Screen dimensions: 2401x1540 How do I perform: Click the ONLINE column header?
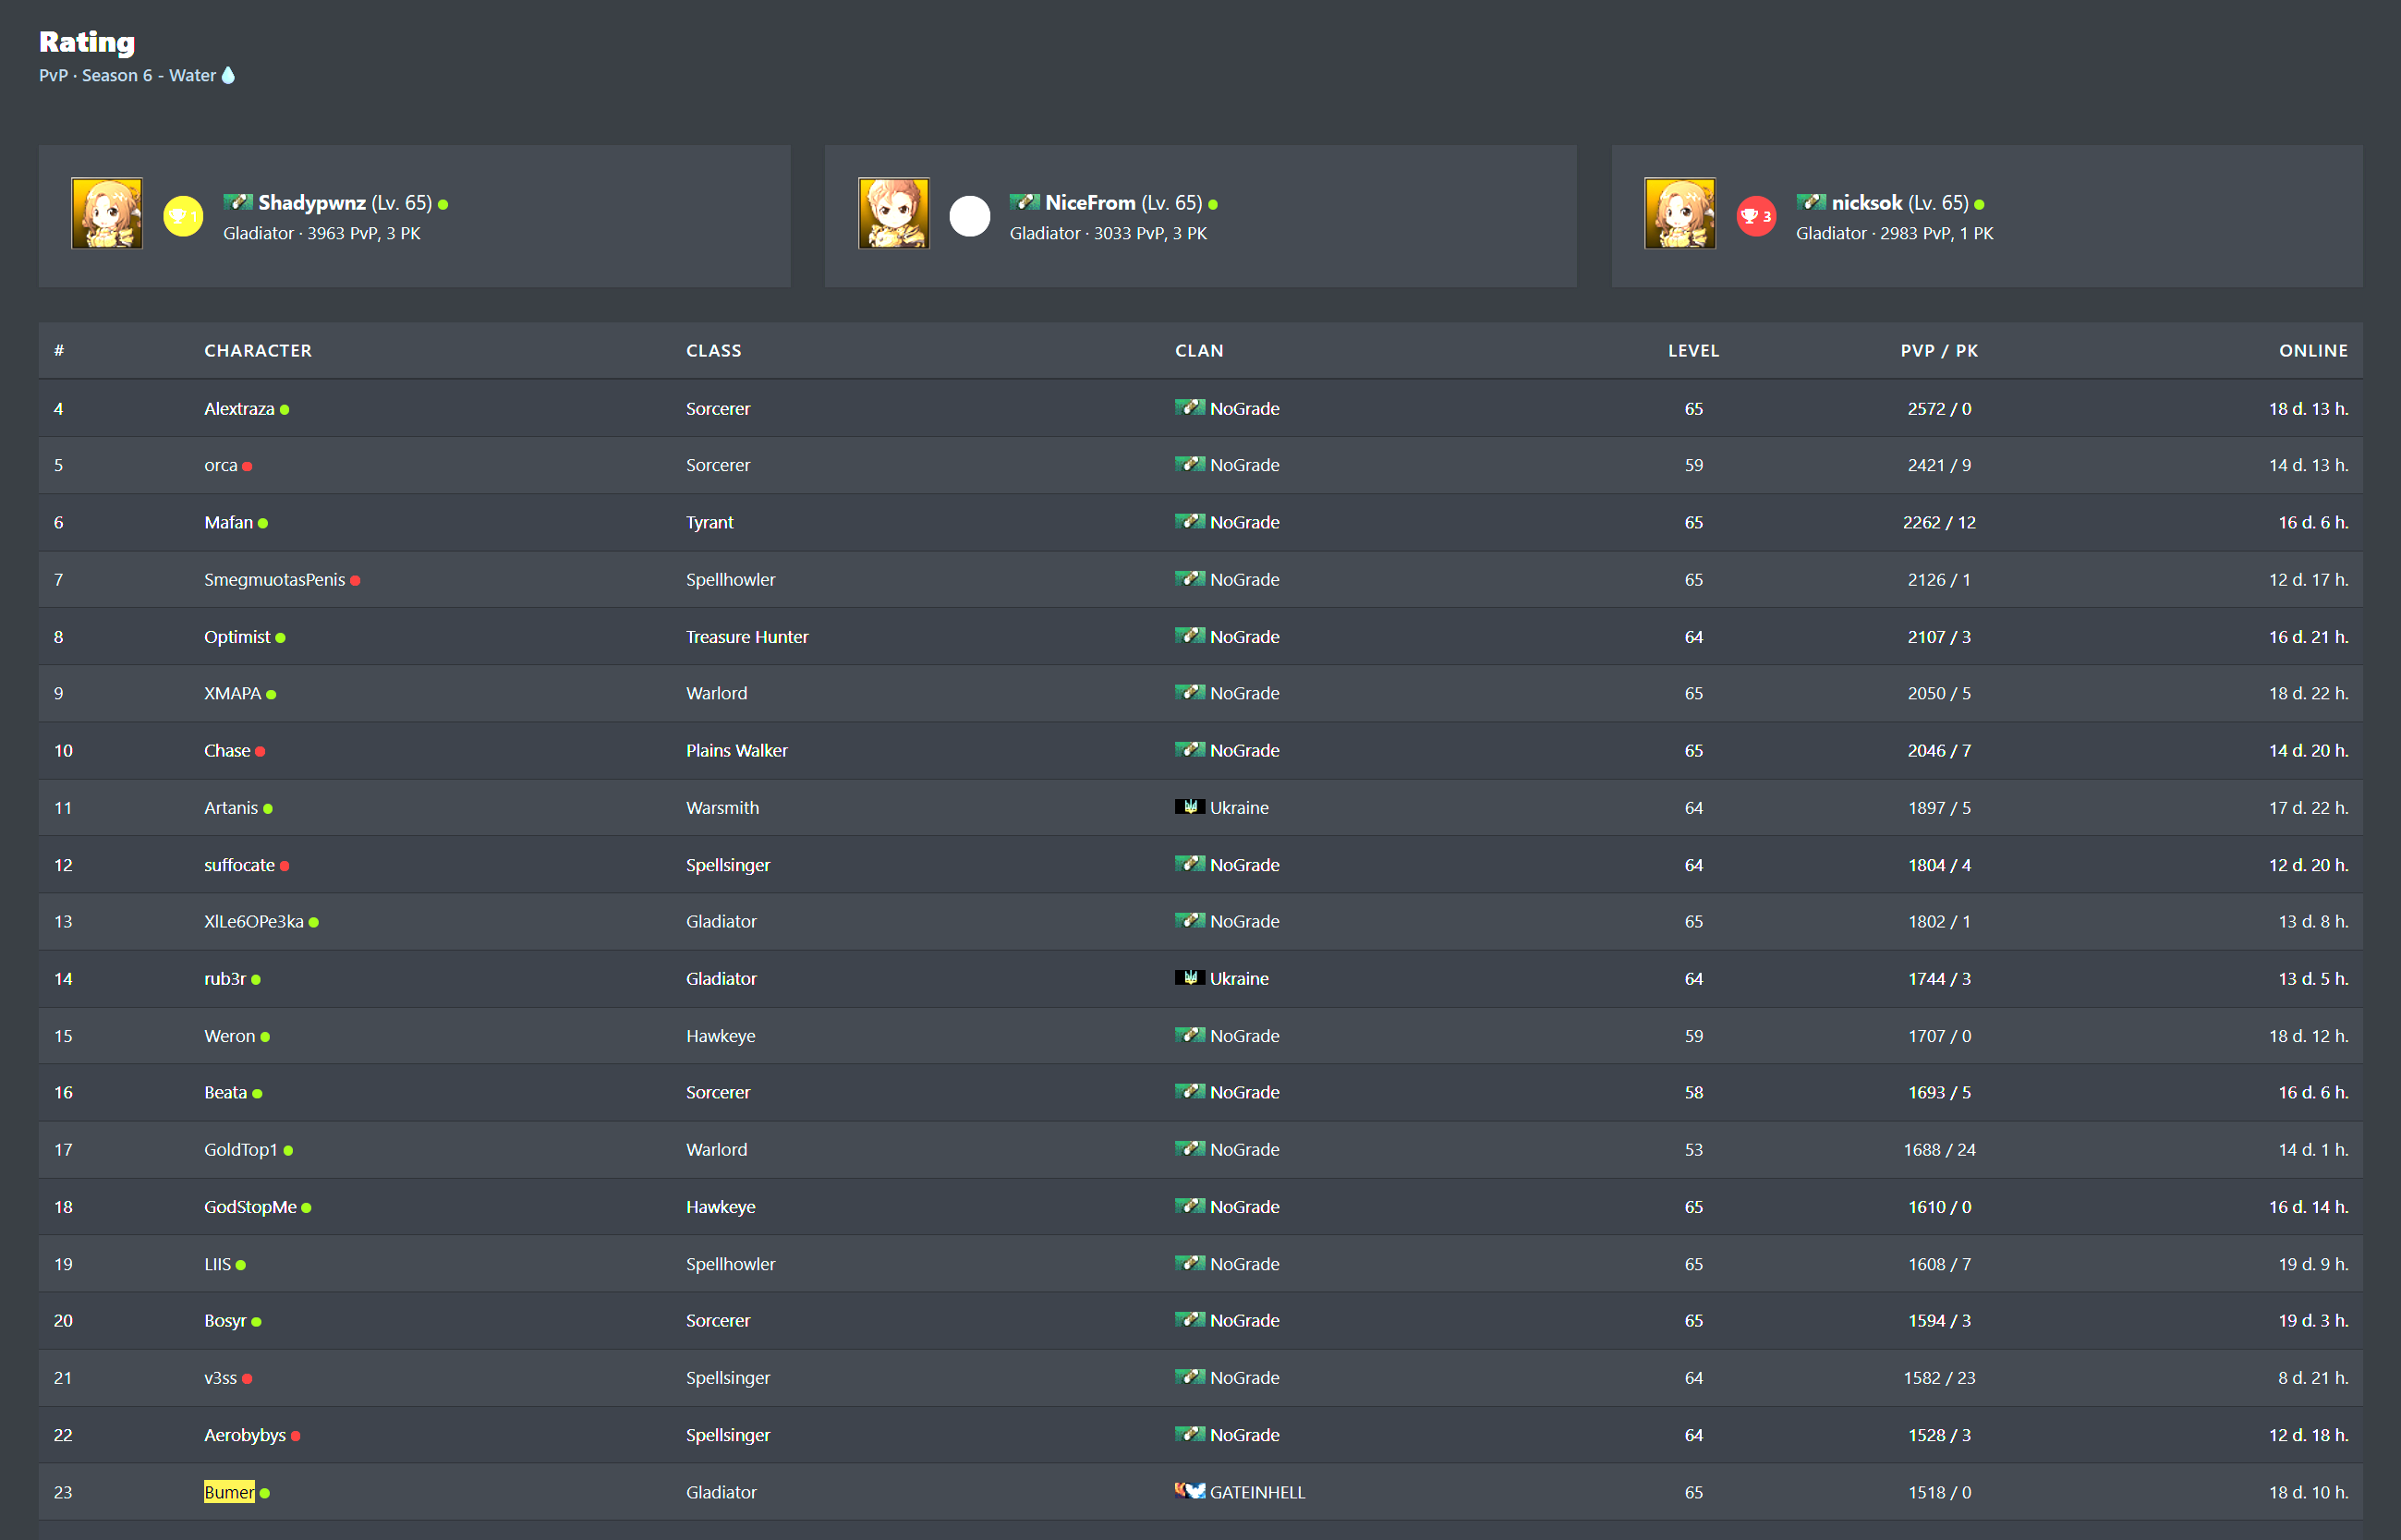click(x=2312, y=351)
